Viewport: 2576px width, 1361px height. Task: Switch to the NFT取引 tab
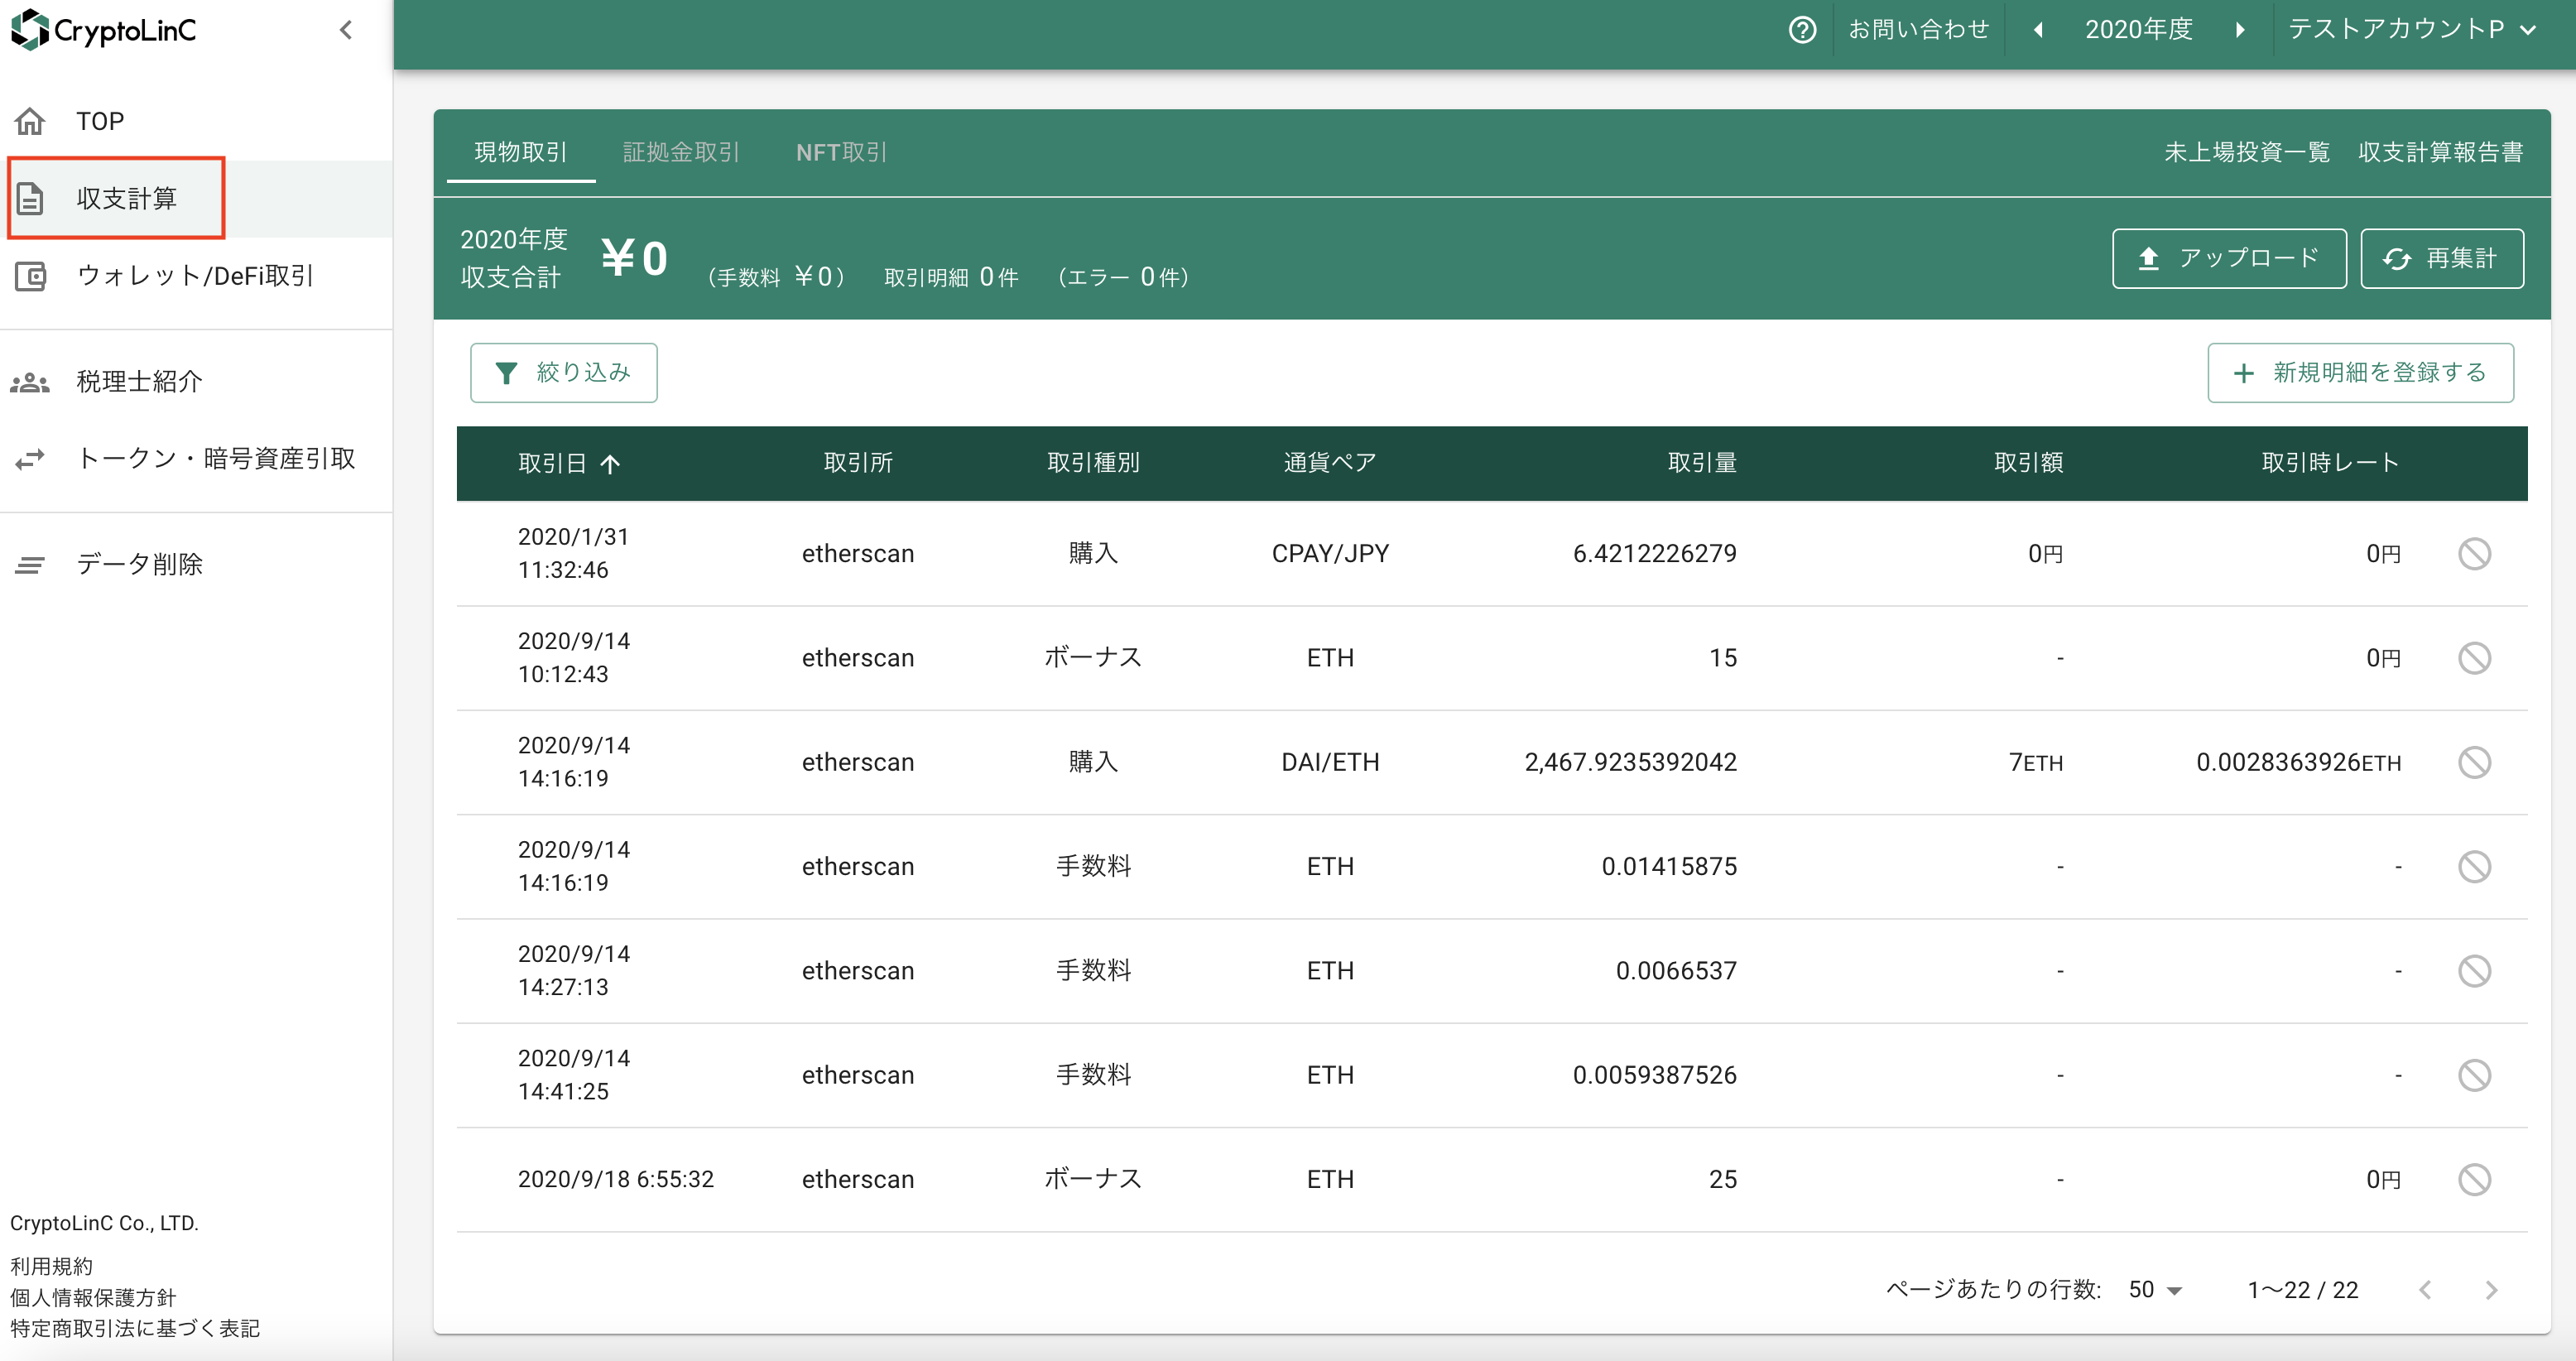point(841,152)
